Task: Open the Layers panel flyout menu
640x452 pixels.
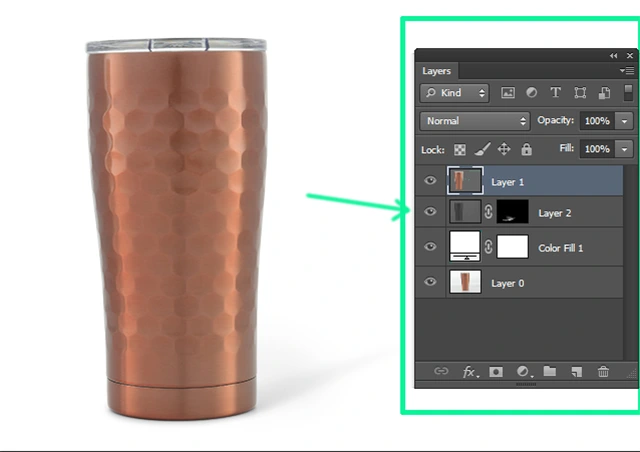Action: tap(627, 71)
